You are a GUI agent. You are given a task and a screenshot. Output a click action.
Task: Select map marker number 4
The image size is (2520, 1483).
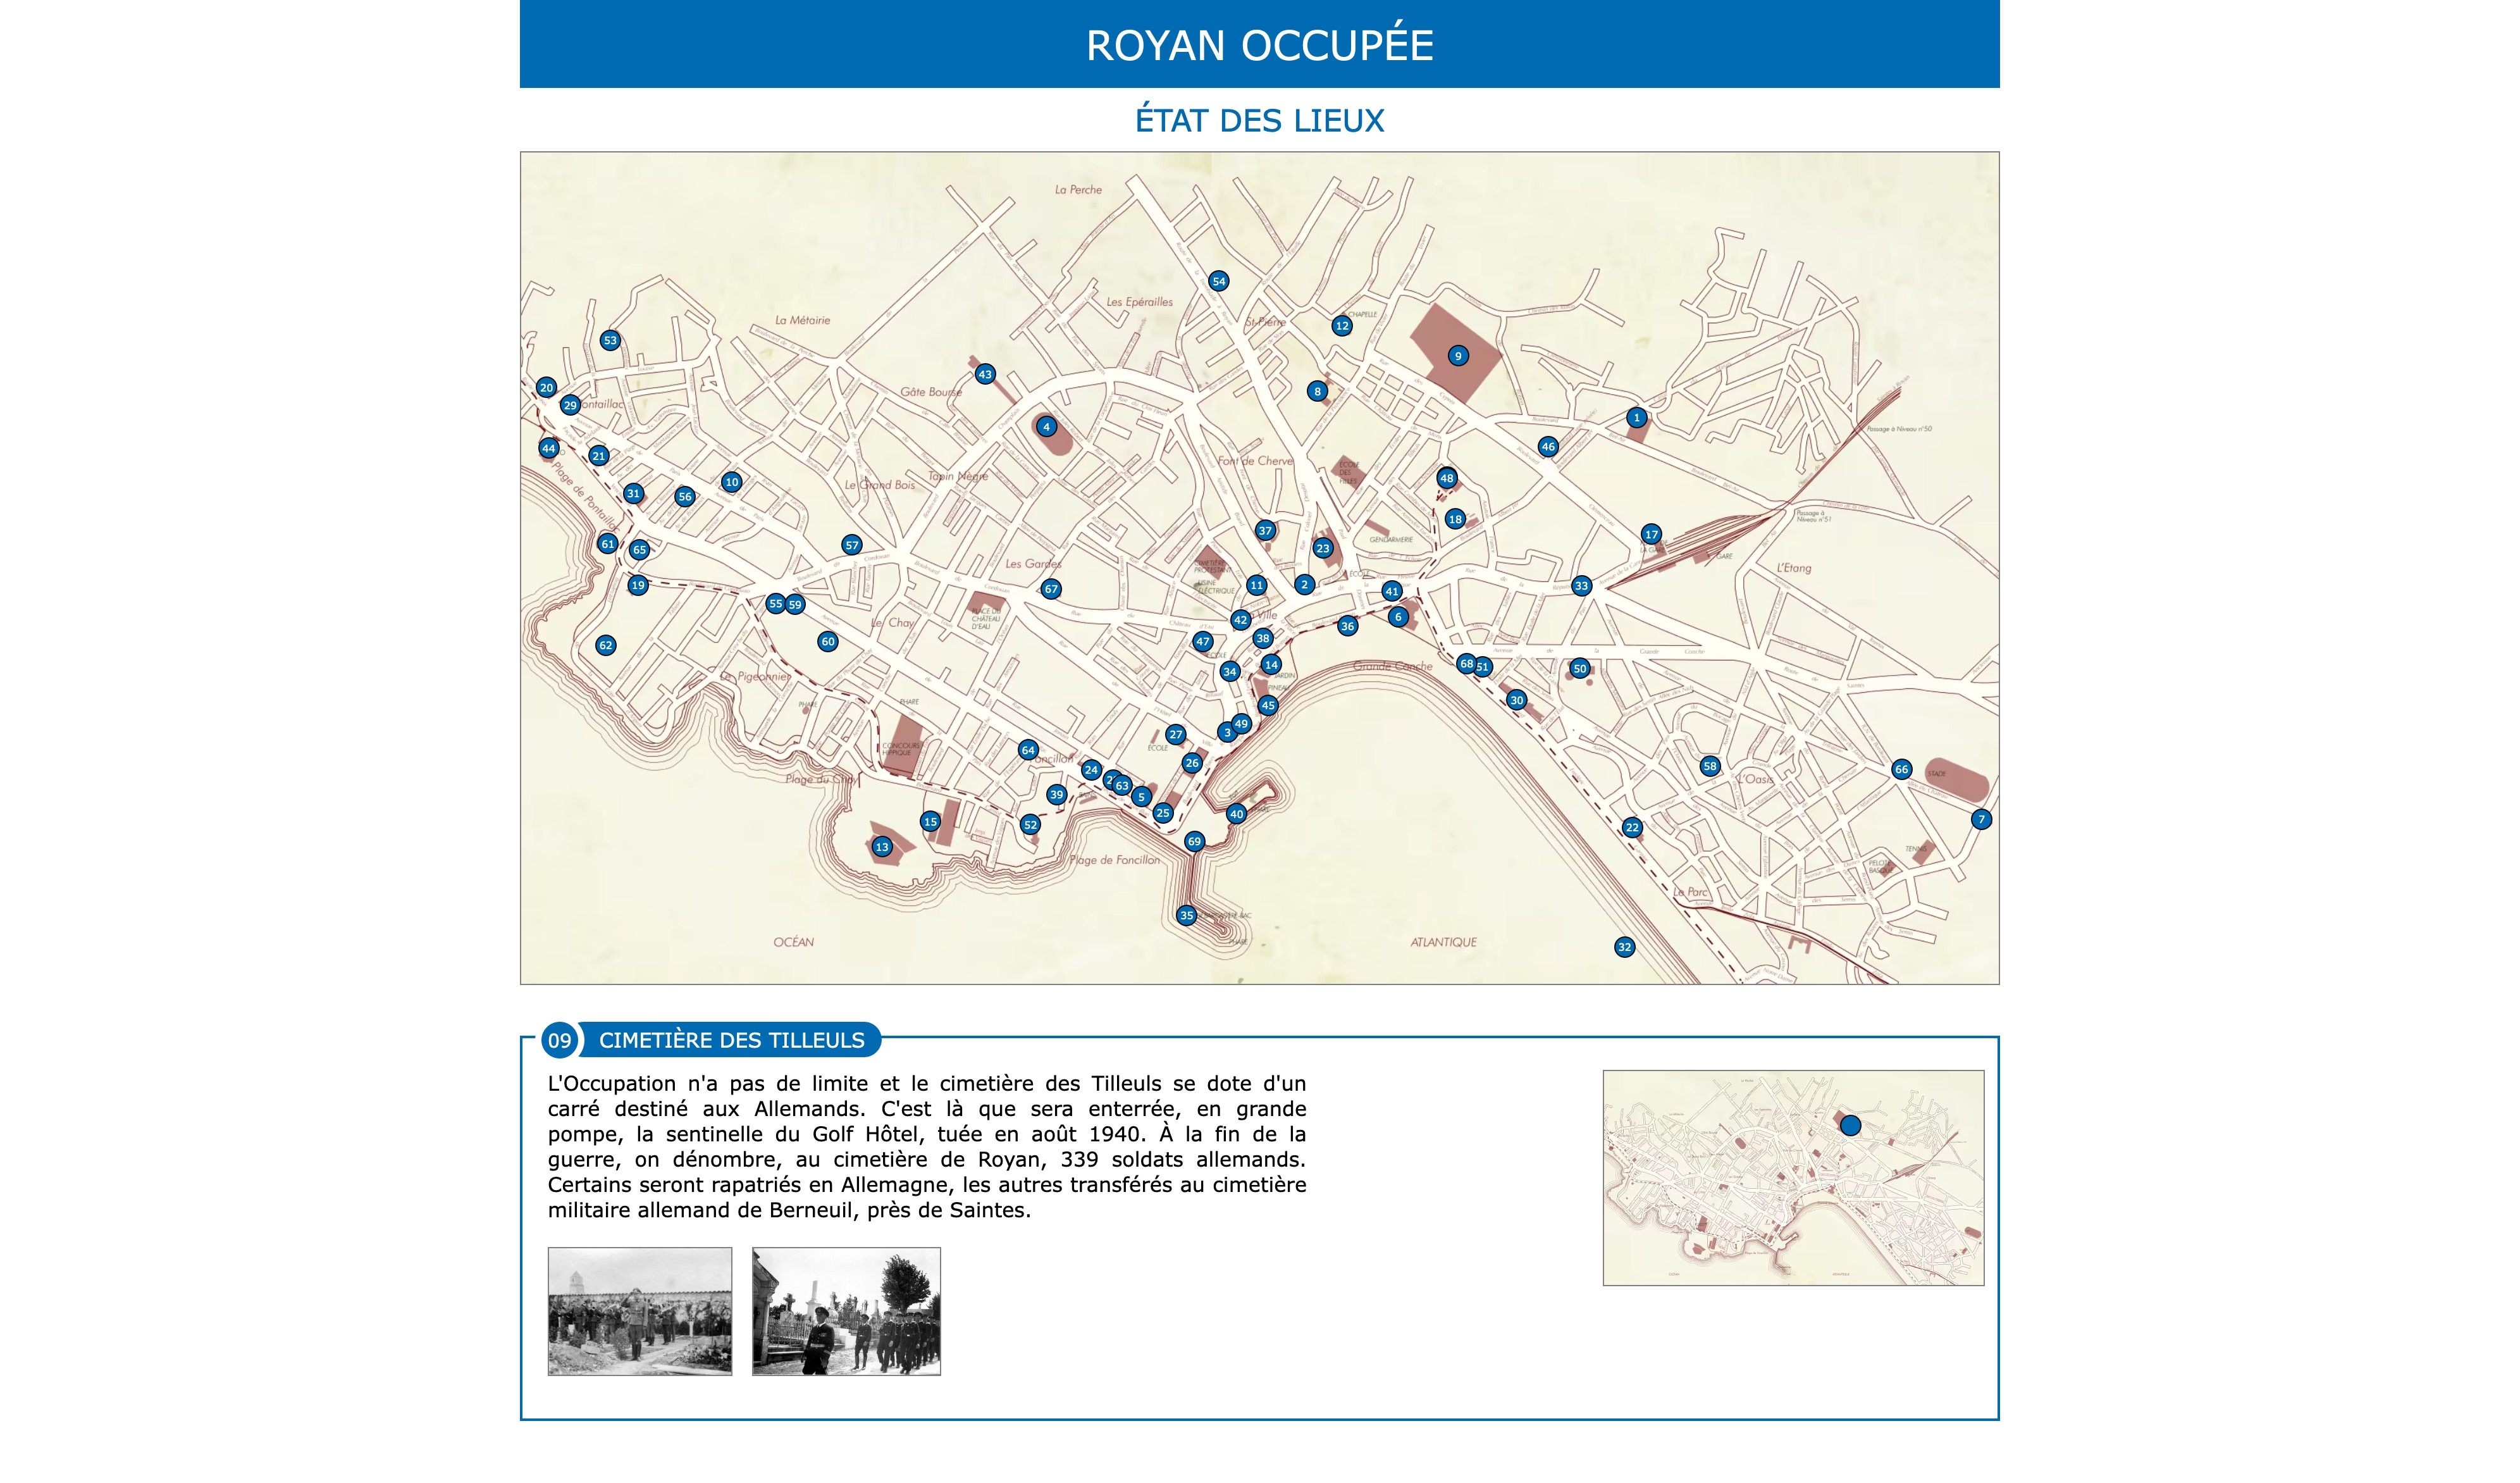1046,427
